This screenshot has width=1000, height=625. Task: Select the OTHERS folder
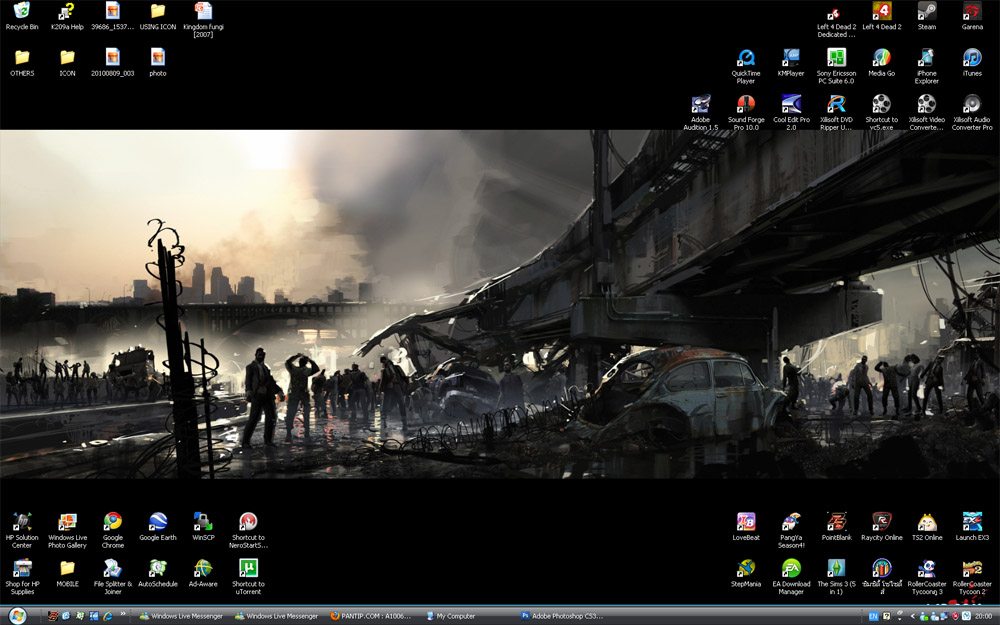point(22,62)
